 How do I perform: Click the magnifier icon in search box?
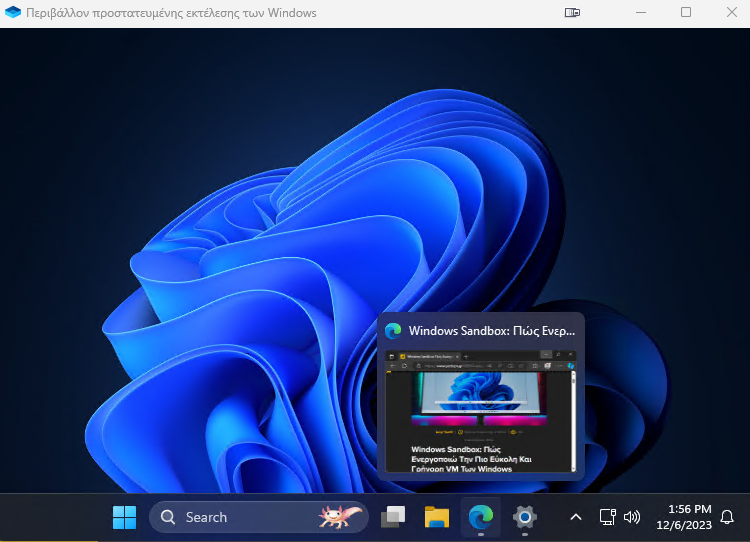(168, 517)
